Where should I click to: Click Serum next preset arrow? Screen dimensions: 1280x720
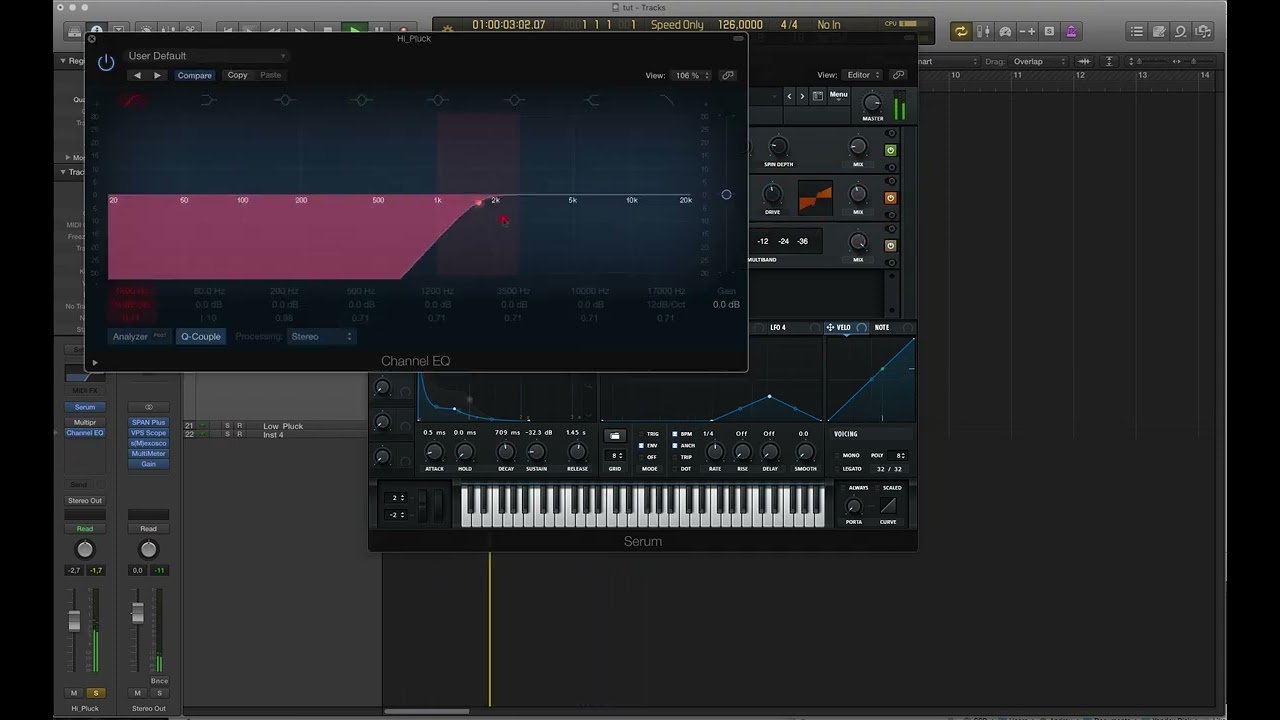[803, 97]
